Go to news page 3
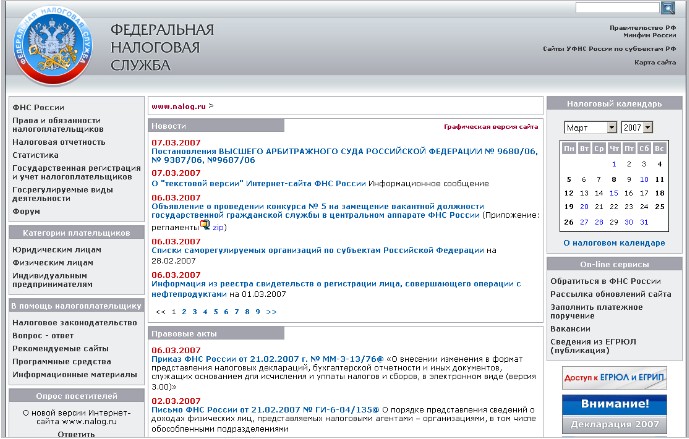The width and height of the screenshot is (689, 439). [x=194, y=311]
